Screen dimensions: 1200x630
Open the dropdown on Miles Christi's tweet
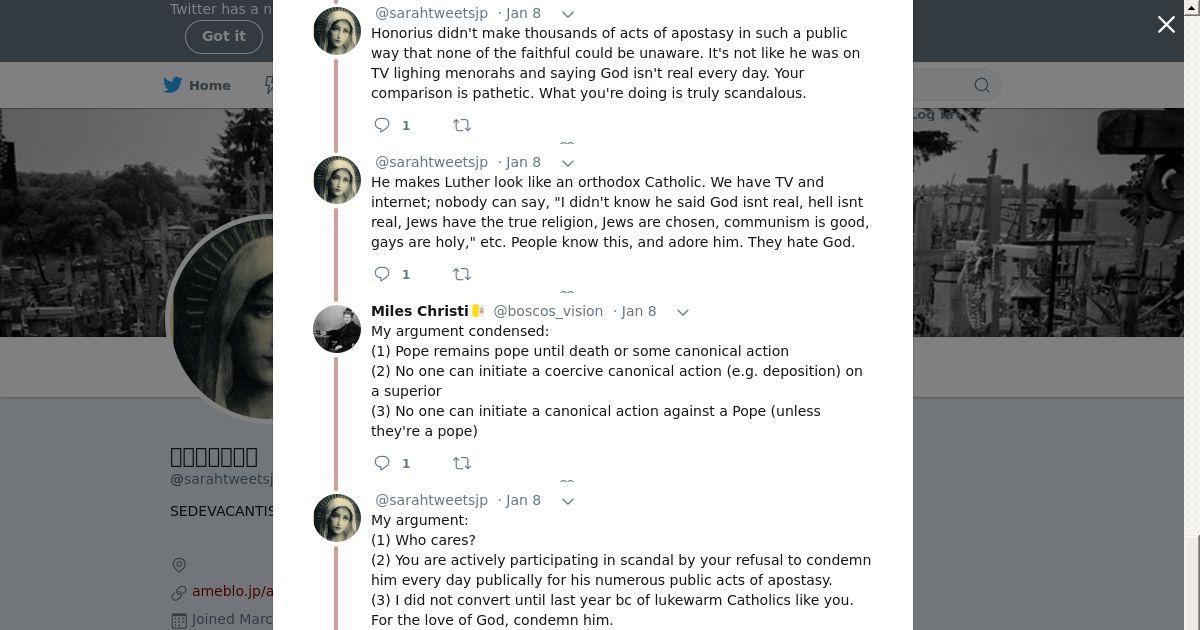pyautogui.click(x=683, y=312)
